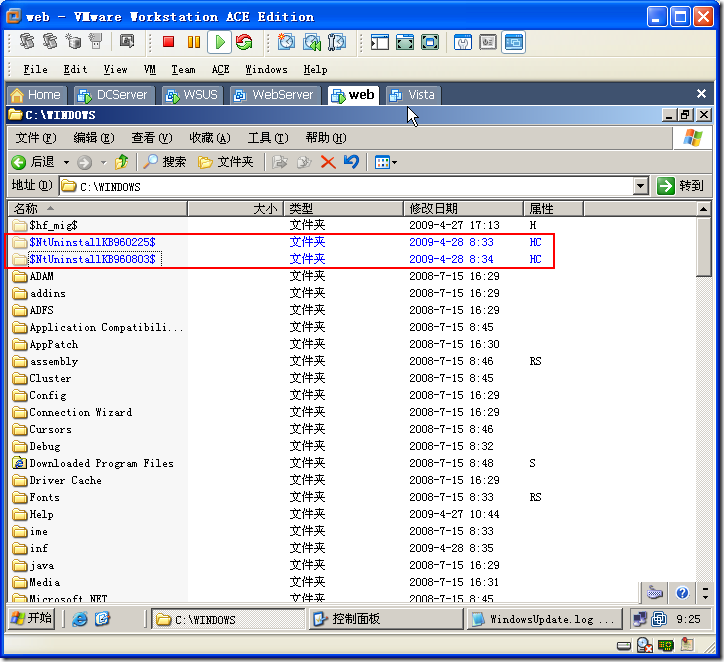This screenshot has width=724, height=662.
Task: Click the VMware status bar hard disk icon
Action: click(x=624, y=645)
